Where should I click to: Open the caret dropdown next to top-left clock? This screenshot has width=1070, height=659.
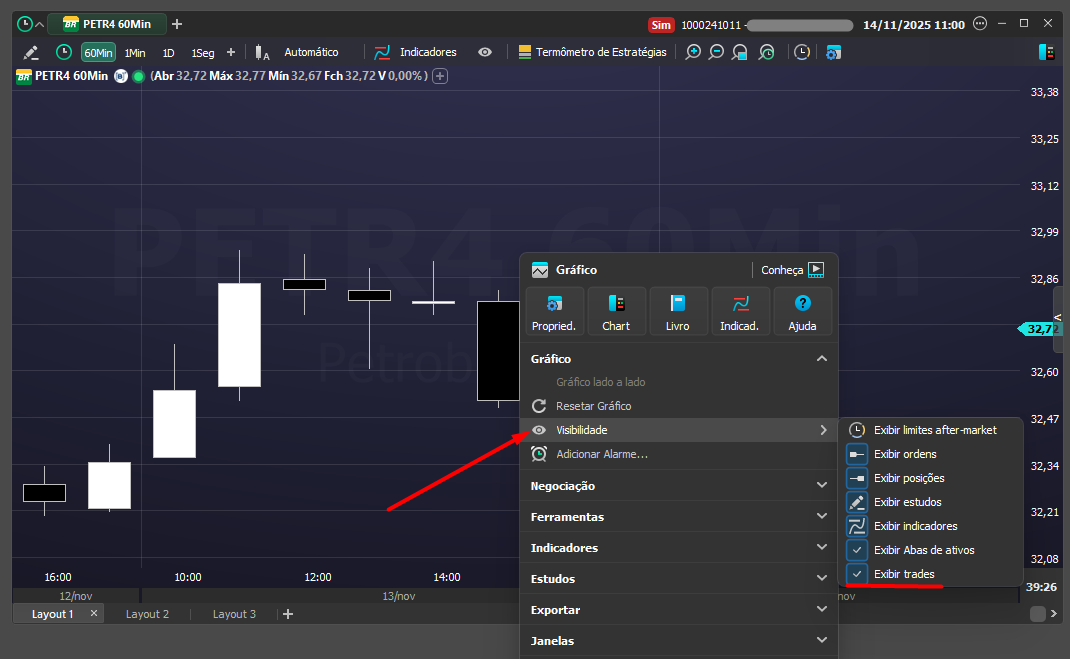(40, 25)
